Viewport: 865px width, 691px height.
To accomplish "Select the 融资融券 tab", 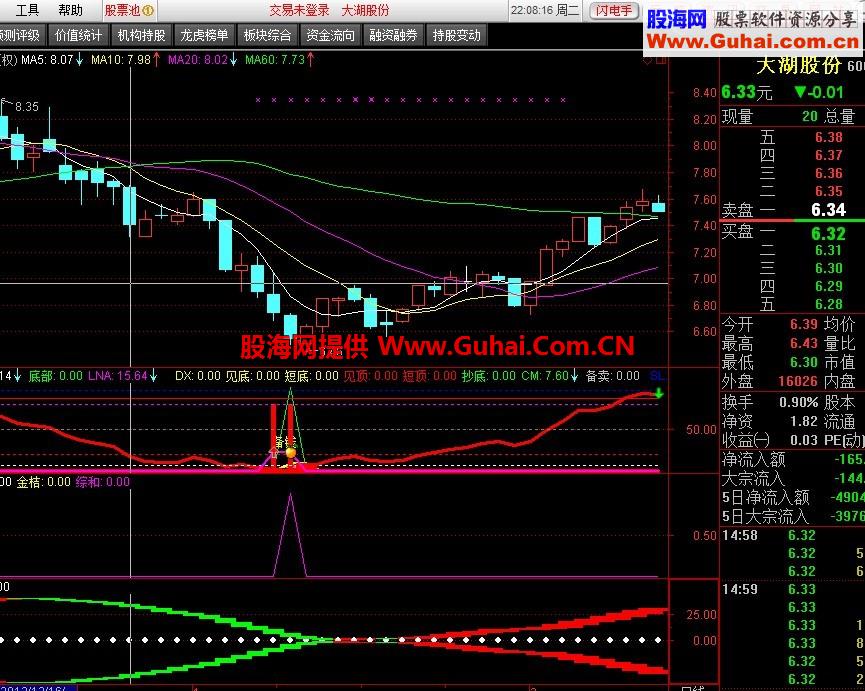I will [393, 35].
